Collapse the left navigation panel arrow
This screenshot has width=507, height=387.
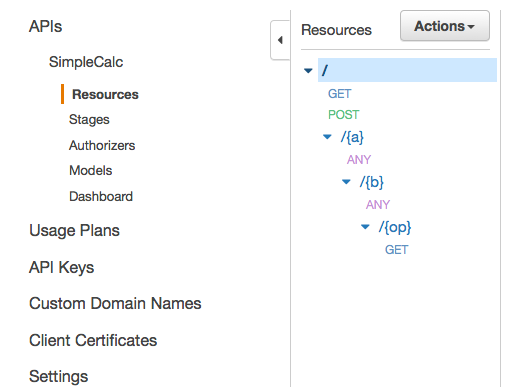(x=280, y=40)
